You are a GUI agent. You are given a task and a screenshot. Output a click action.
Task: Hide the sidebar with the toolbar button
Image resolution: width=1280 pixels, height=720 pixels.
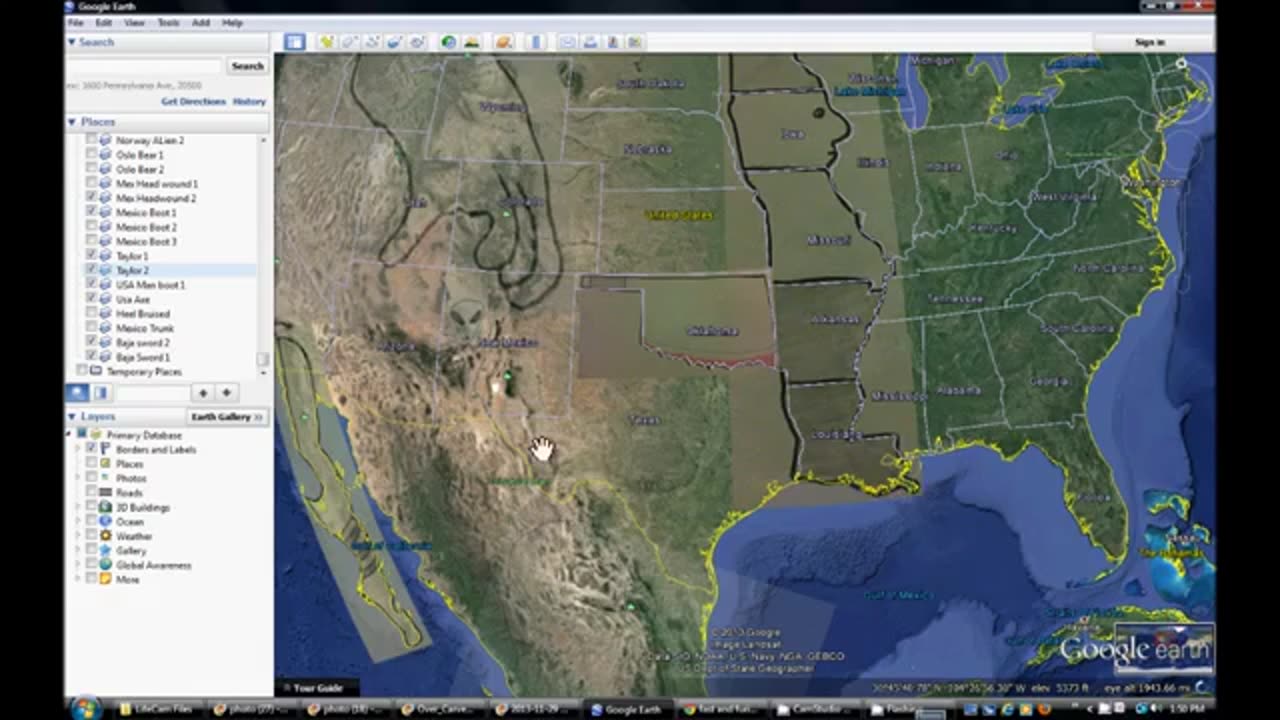pos(294,42)
